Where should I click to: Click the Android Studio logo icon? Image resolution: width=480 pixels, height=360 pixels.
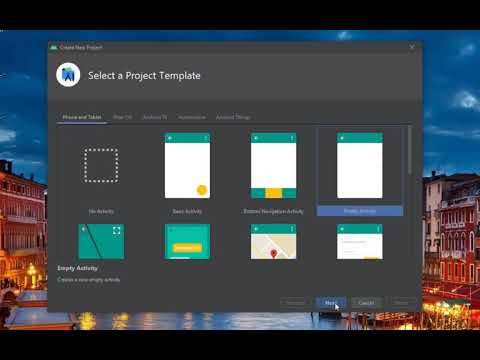[x=68, y=75]
